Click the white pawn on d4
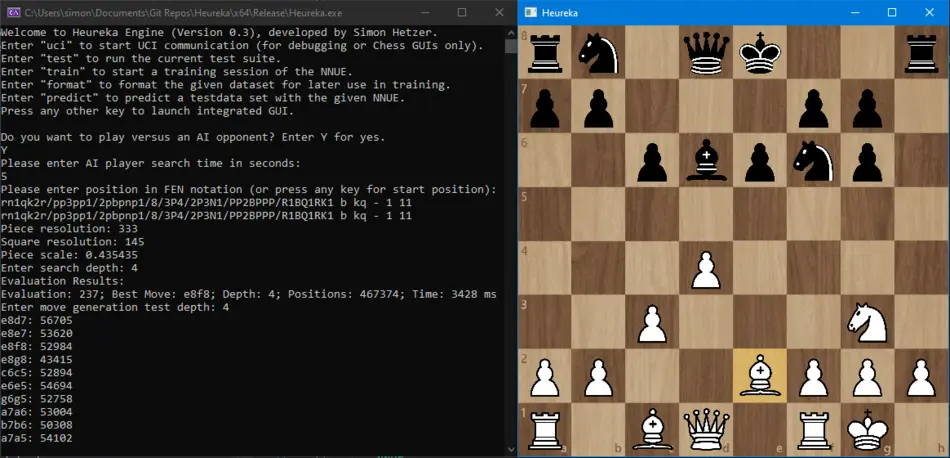 (707, 268)
